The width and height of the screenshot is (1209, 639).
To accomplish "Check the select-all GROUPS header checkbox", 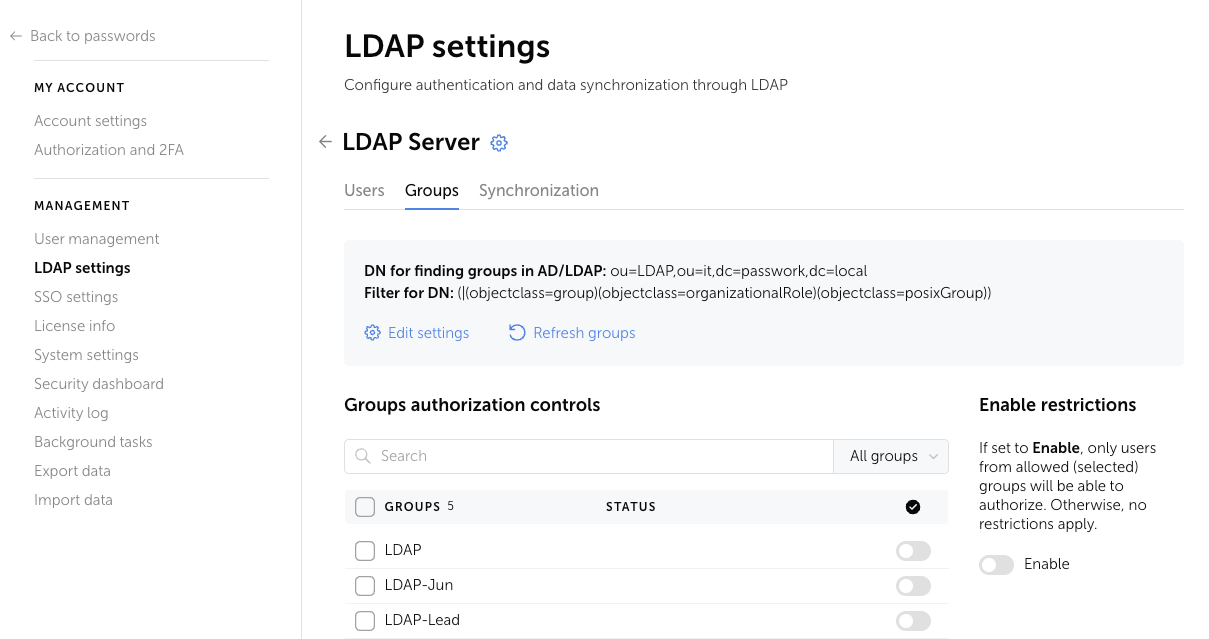I will [364, 507].
